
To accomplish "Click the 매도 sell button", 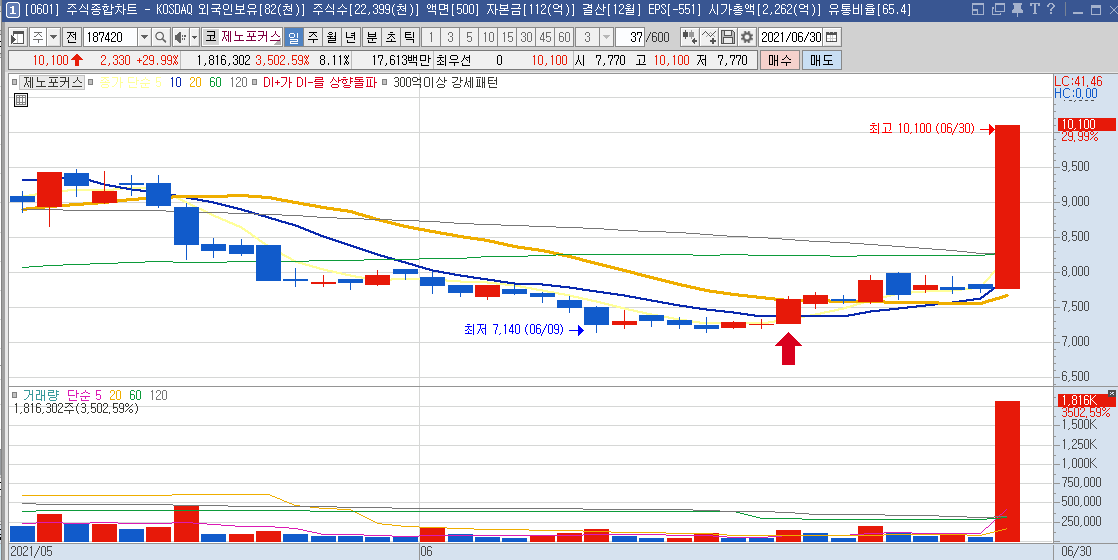I will point(822,61).
